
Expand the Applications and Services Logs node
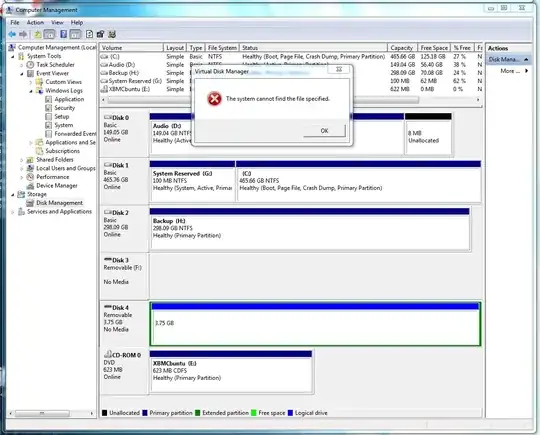click(31, 143)
